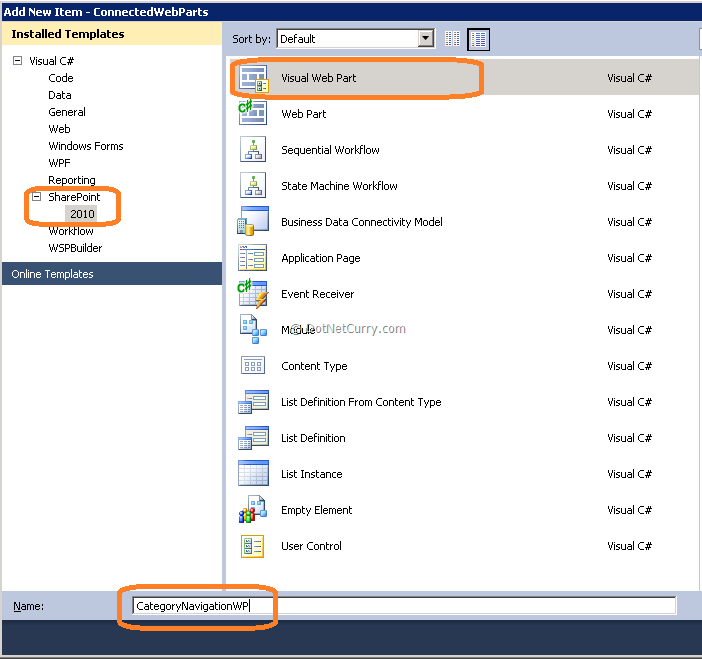Select the Windows Forms category
This screenshot has width=702, height=659.
86,146
